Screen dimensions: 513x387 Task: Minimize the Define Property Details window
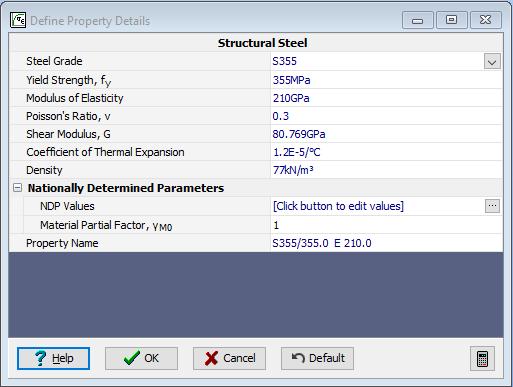click(417, 20)
